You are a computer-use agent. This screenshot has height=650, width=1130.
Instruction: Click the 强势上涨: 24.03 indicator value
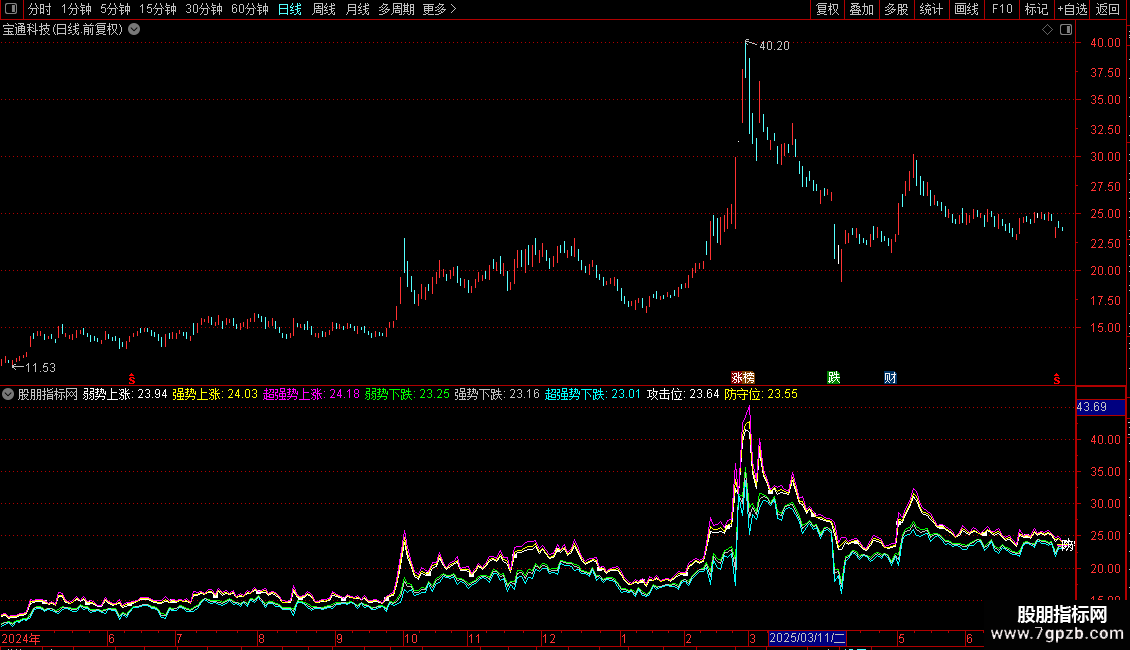pyautogui.click(x=215, y=394)
